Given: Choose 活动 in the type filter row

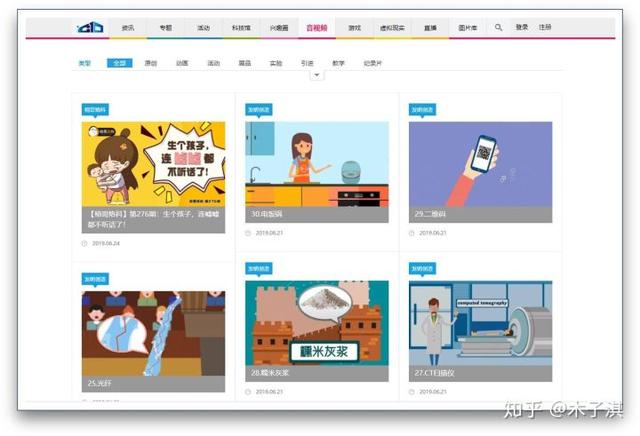Looking at the screenshot, I should click(x=213, y=63).
